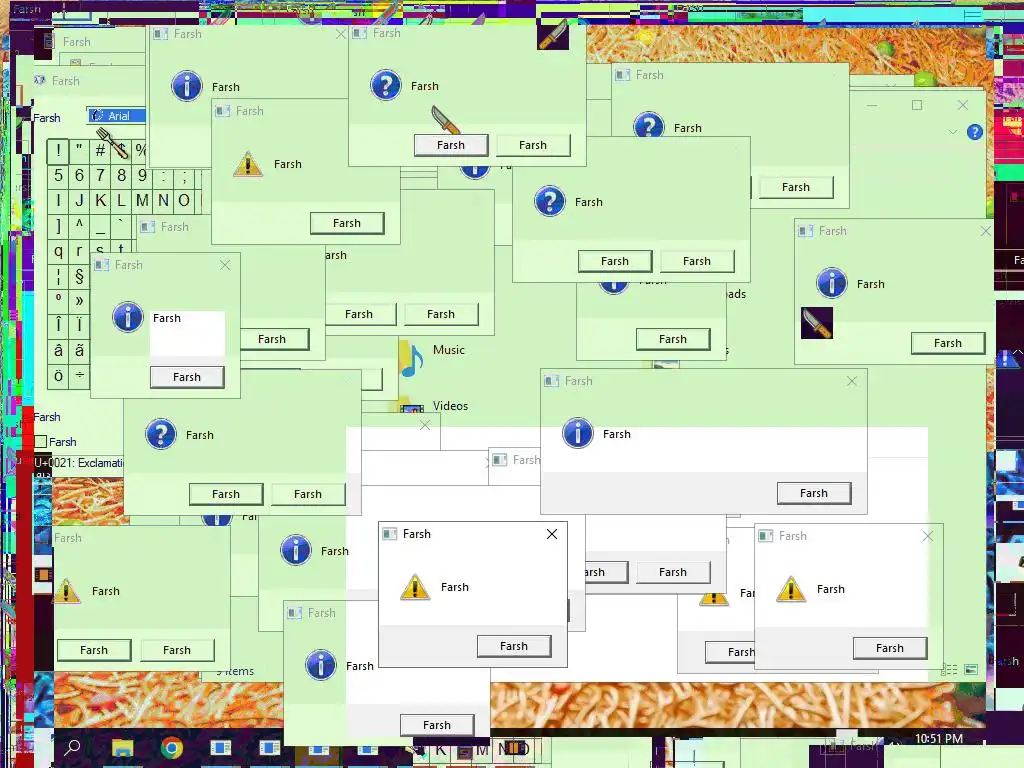The width and height of the screenshot is (1024, 768).
Task: Open the Arial font dropdown in Character Map
Action: tap(118, 116)
